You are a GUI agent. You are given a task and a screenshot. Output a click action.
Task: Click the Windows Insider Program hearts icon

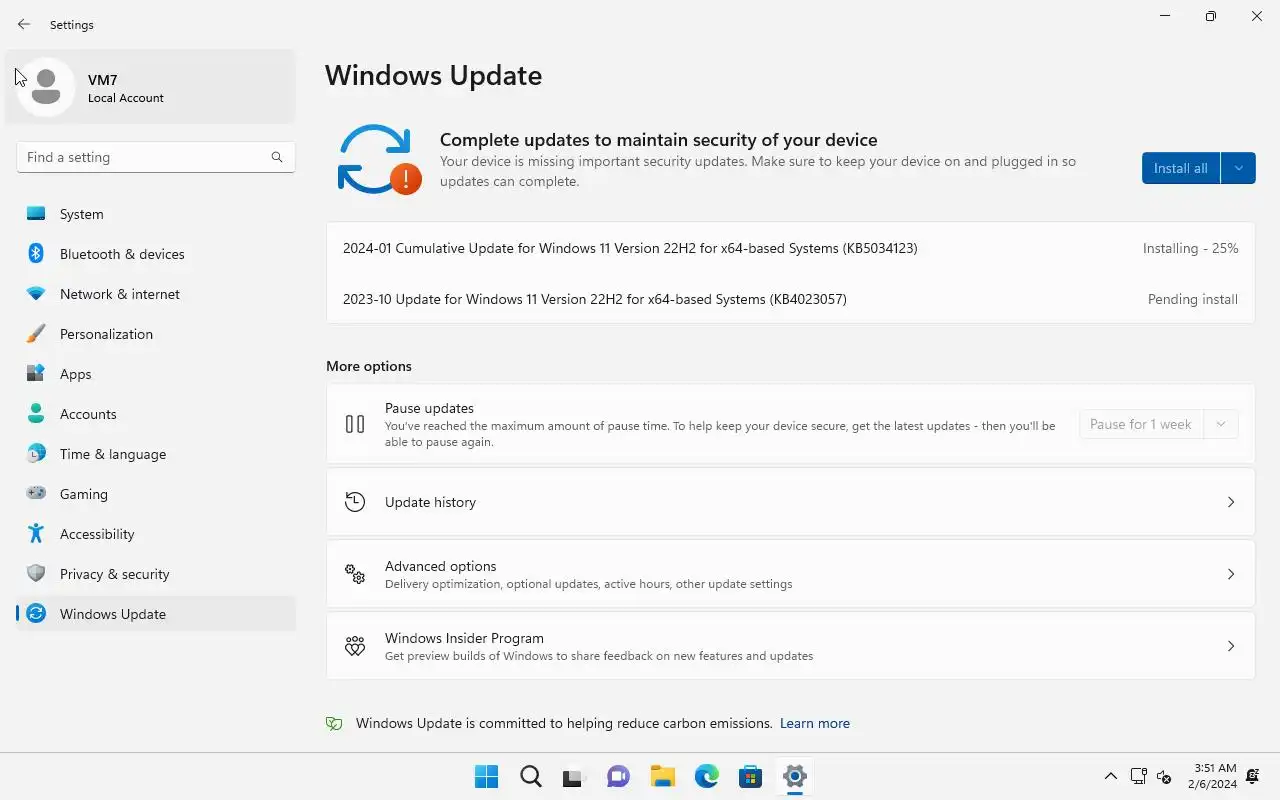coord(355,646)
